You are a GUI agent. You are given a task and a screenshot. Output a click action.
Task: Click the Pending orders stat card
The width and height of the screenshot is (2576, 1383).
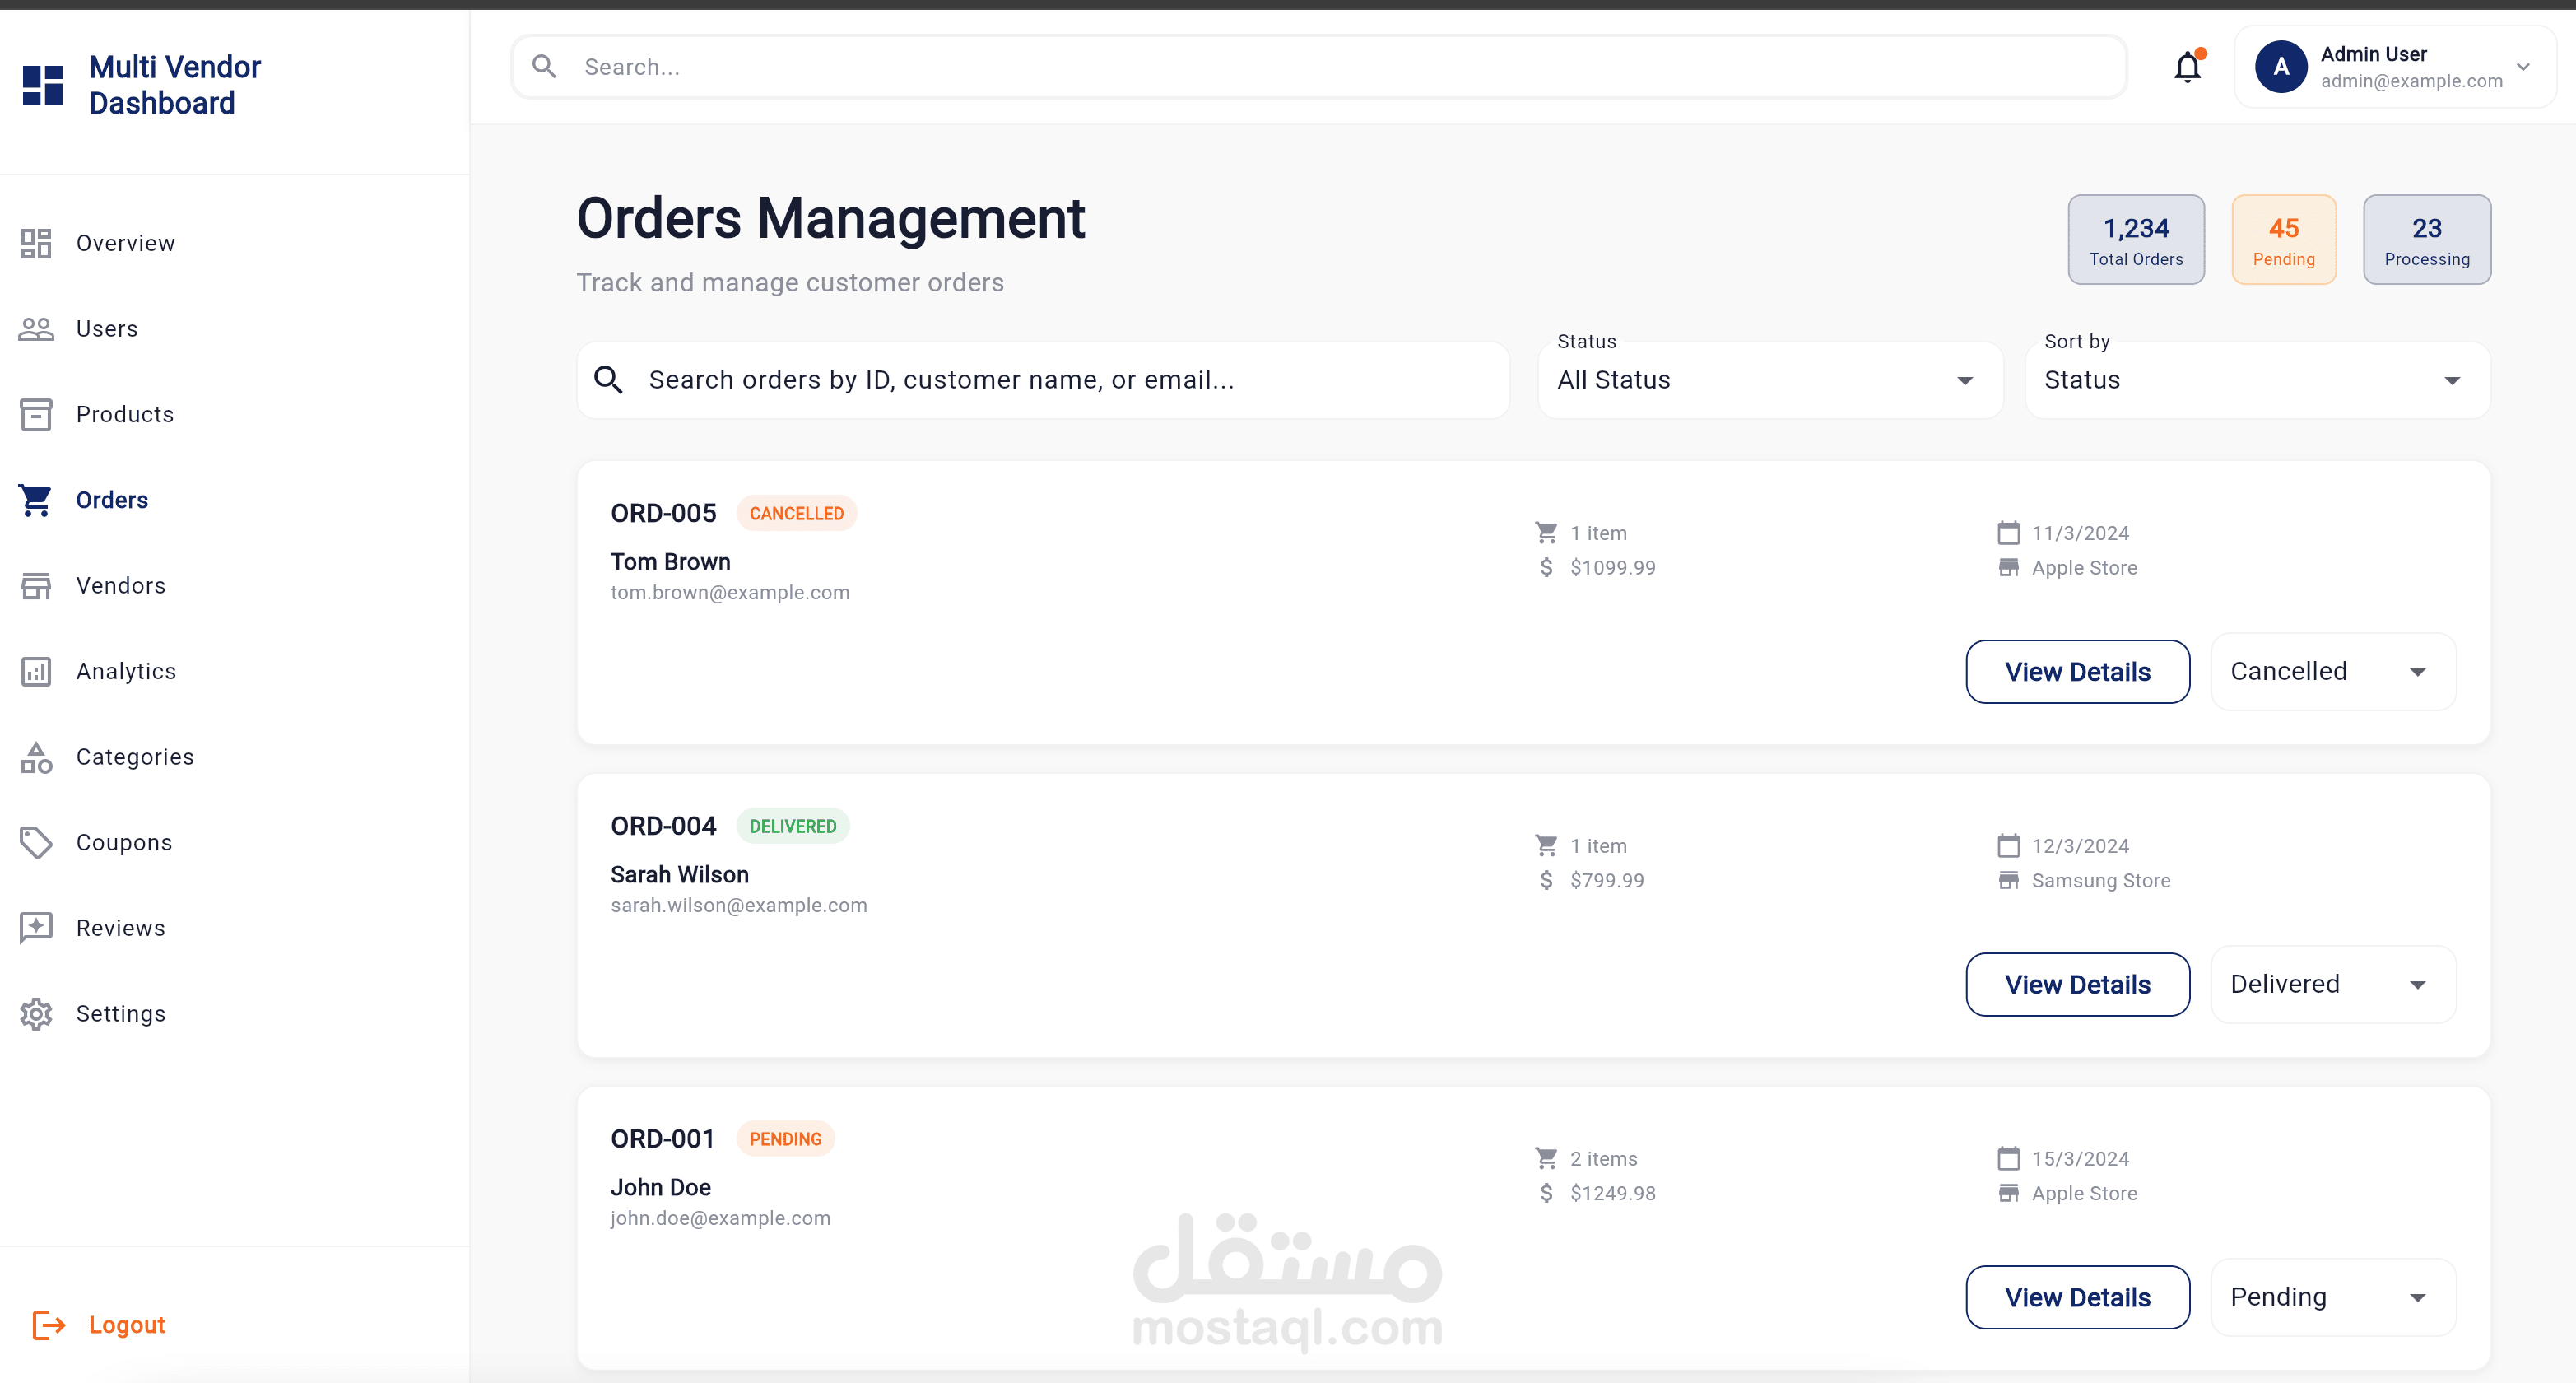(x=2284, y=240)
